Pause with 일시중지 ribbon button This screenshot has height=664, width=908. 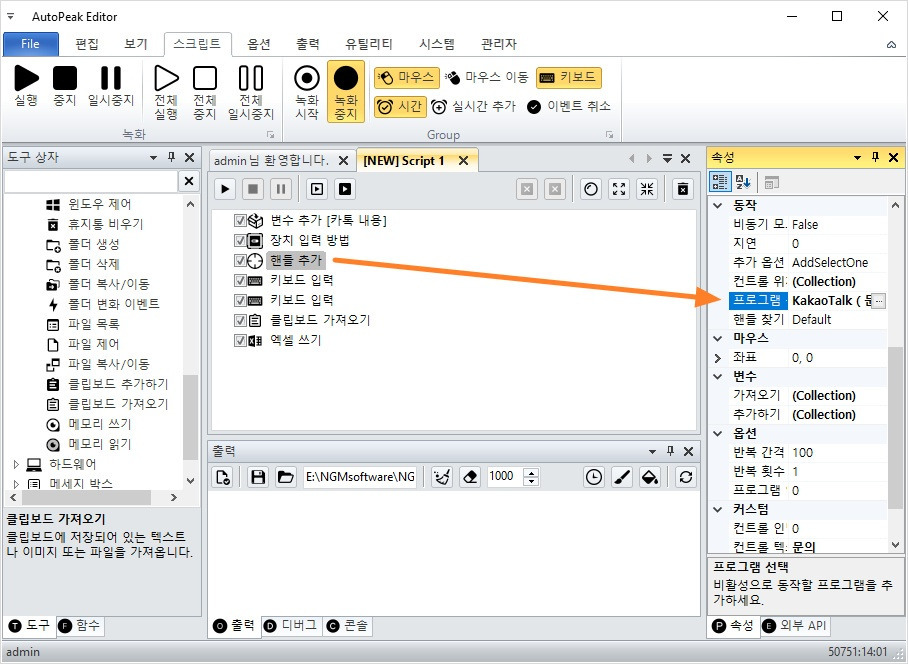[x=111, y=86]
